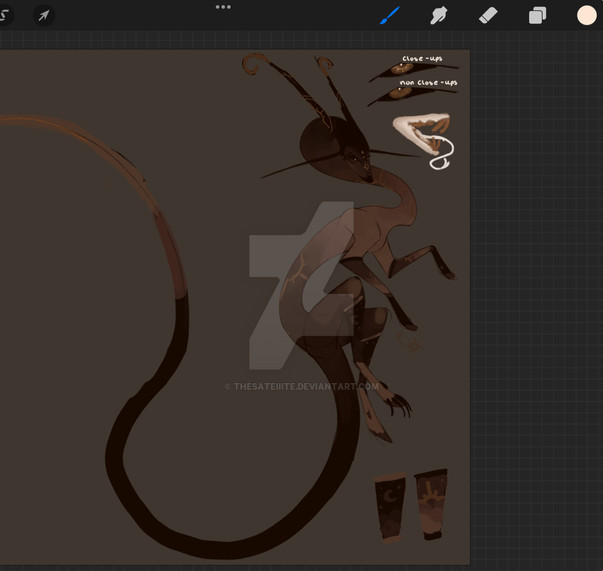Tap the three-dot menu at top center

click(223, 7)
